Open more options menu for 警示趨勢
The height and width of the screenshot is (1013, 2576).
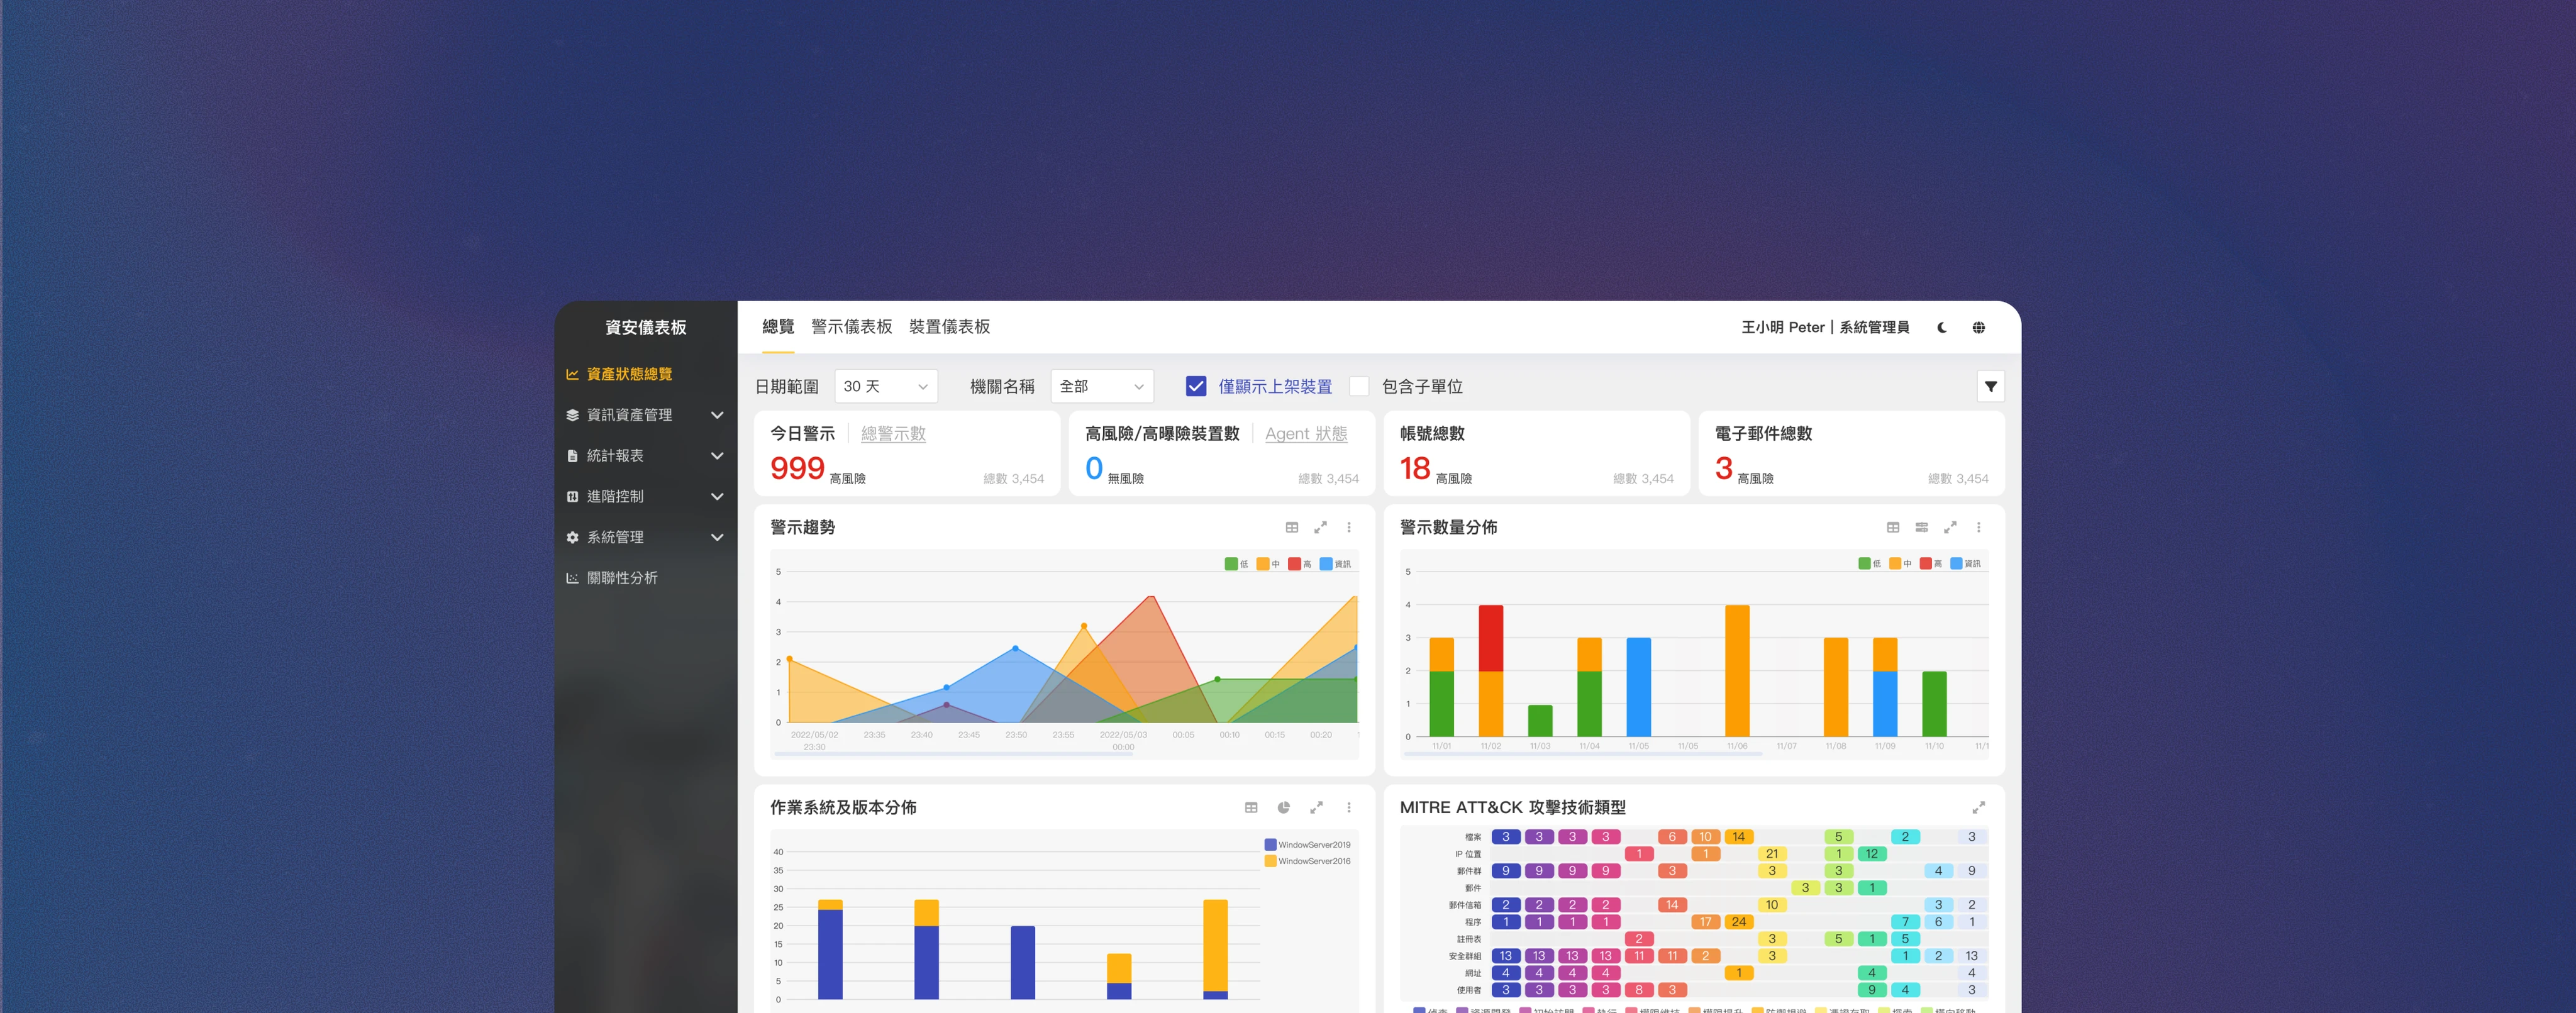tap(1348, 527)
